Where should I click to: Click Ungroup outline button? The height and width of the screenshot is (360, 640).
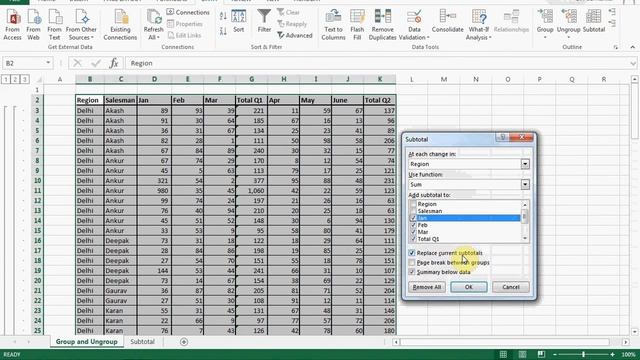[568, 24]
